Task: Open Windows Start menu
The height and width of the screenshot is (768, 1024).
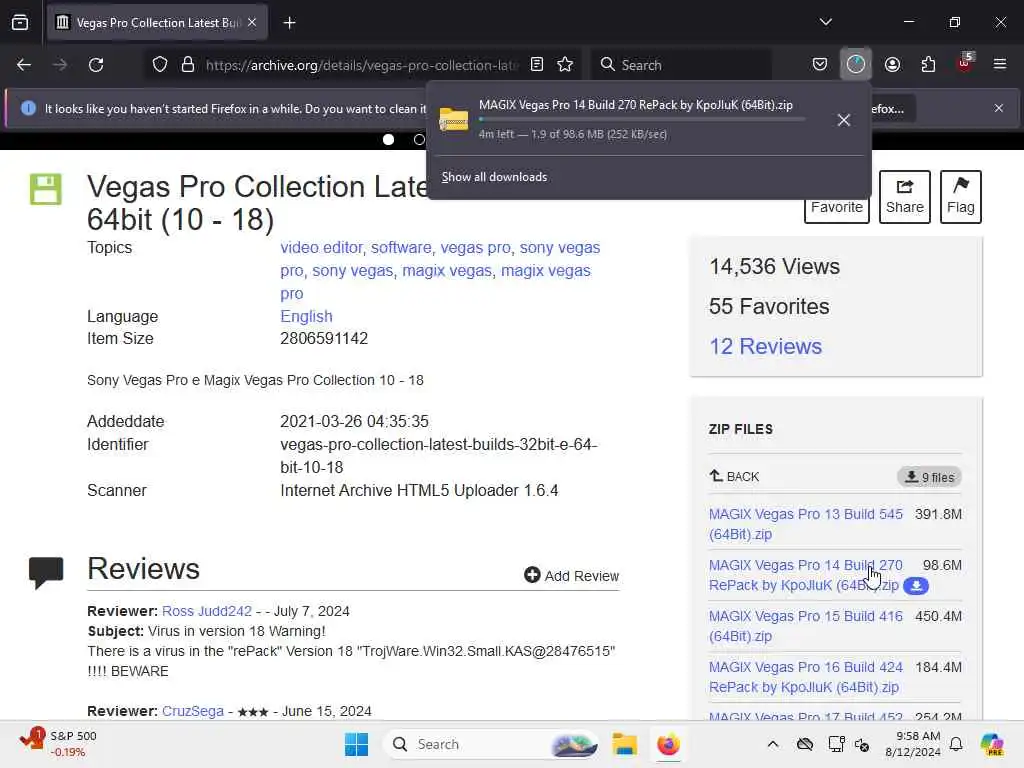Action: tap(357, 744)
